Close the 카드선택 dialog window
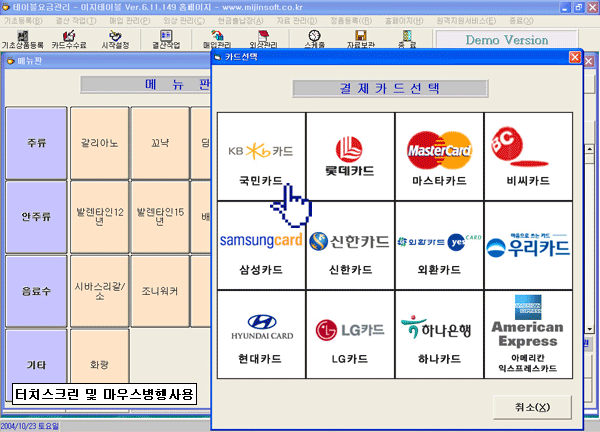Image resolution: width=600 pixels, height=432 pixels. click(x=575, y=57)
